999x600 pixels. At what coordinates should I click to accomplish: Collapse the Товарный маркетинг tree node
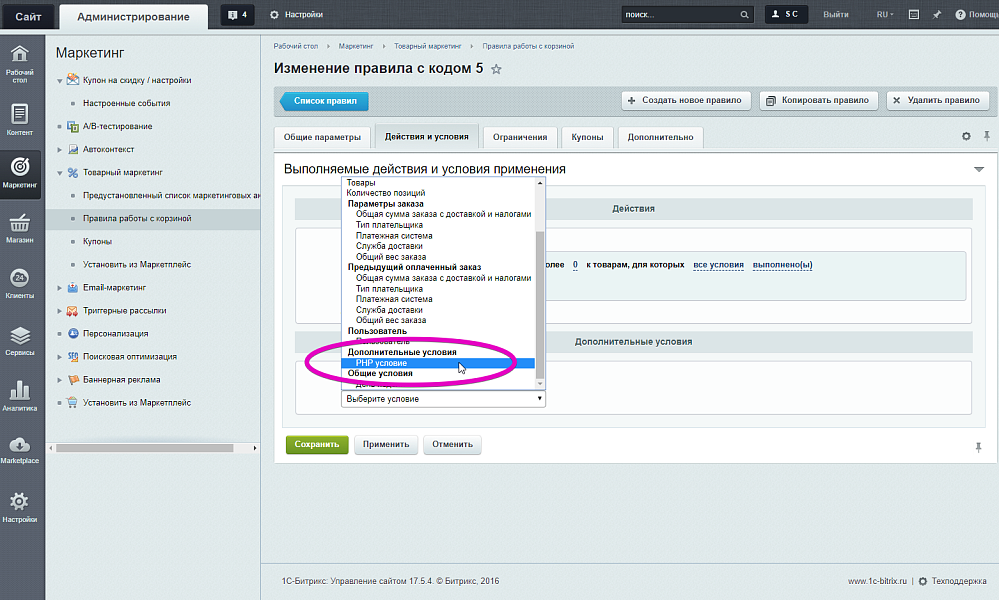(60, 173)
